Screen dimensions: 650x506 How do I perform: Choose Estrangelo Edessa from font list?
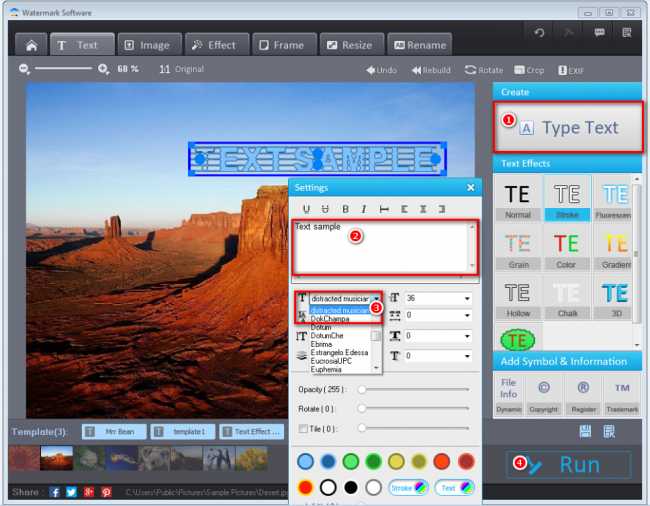pyautogui.click(x=339, y=352)
